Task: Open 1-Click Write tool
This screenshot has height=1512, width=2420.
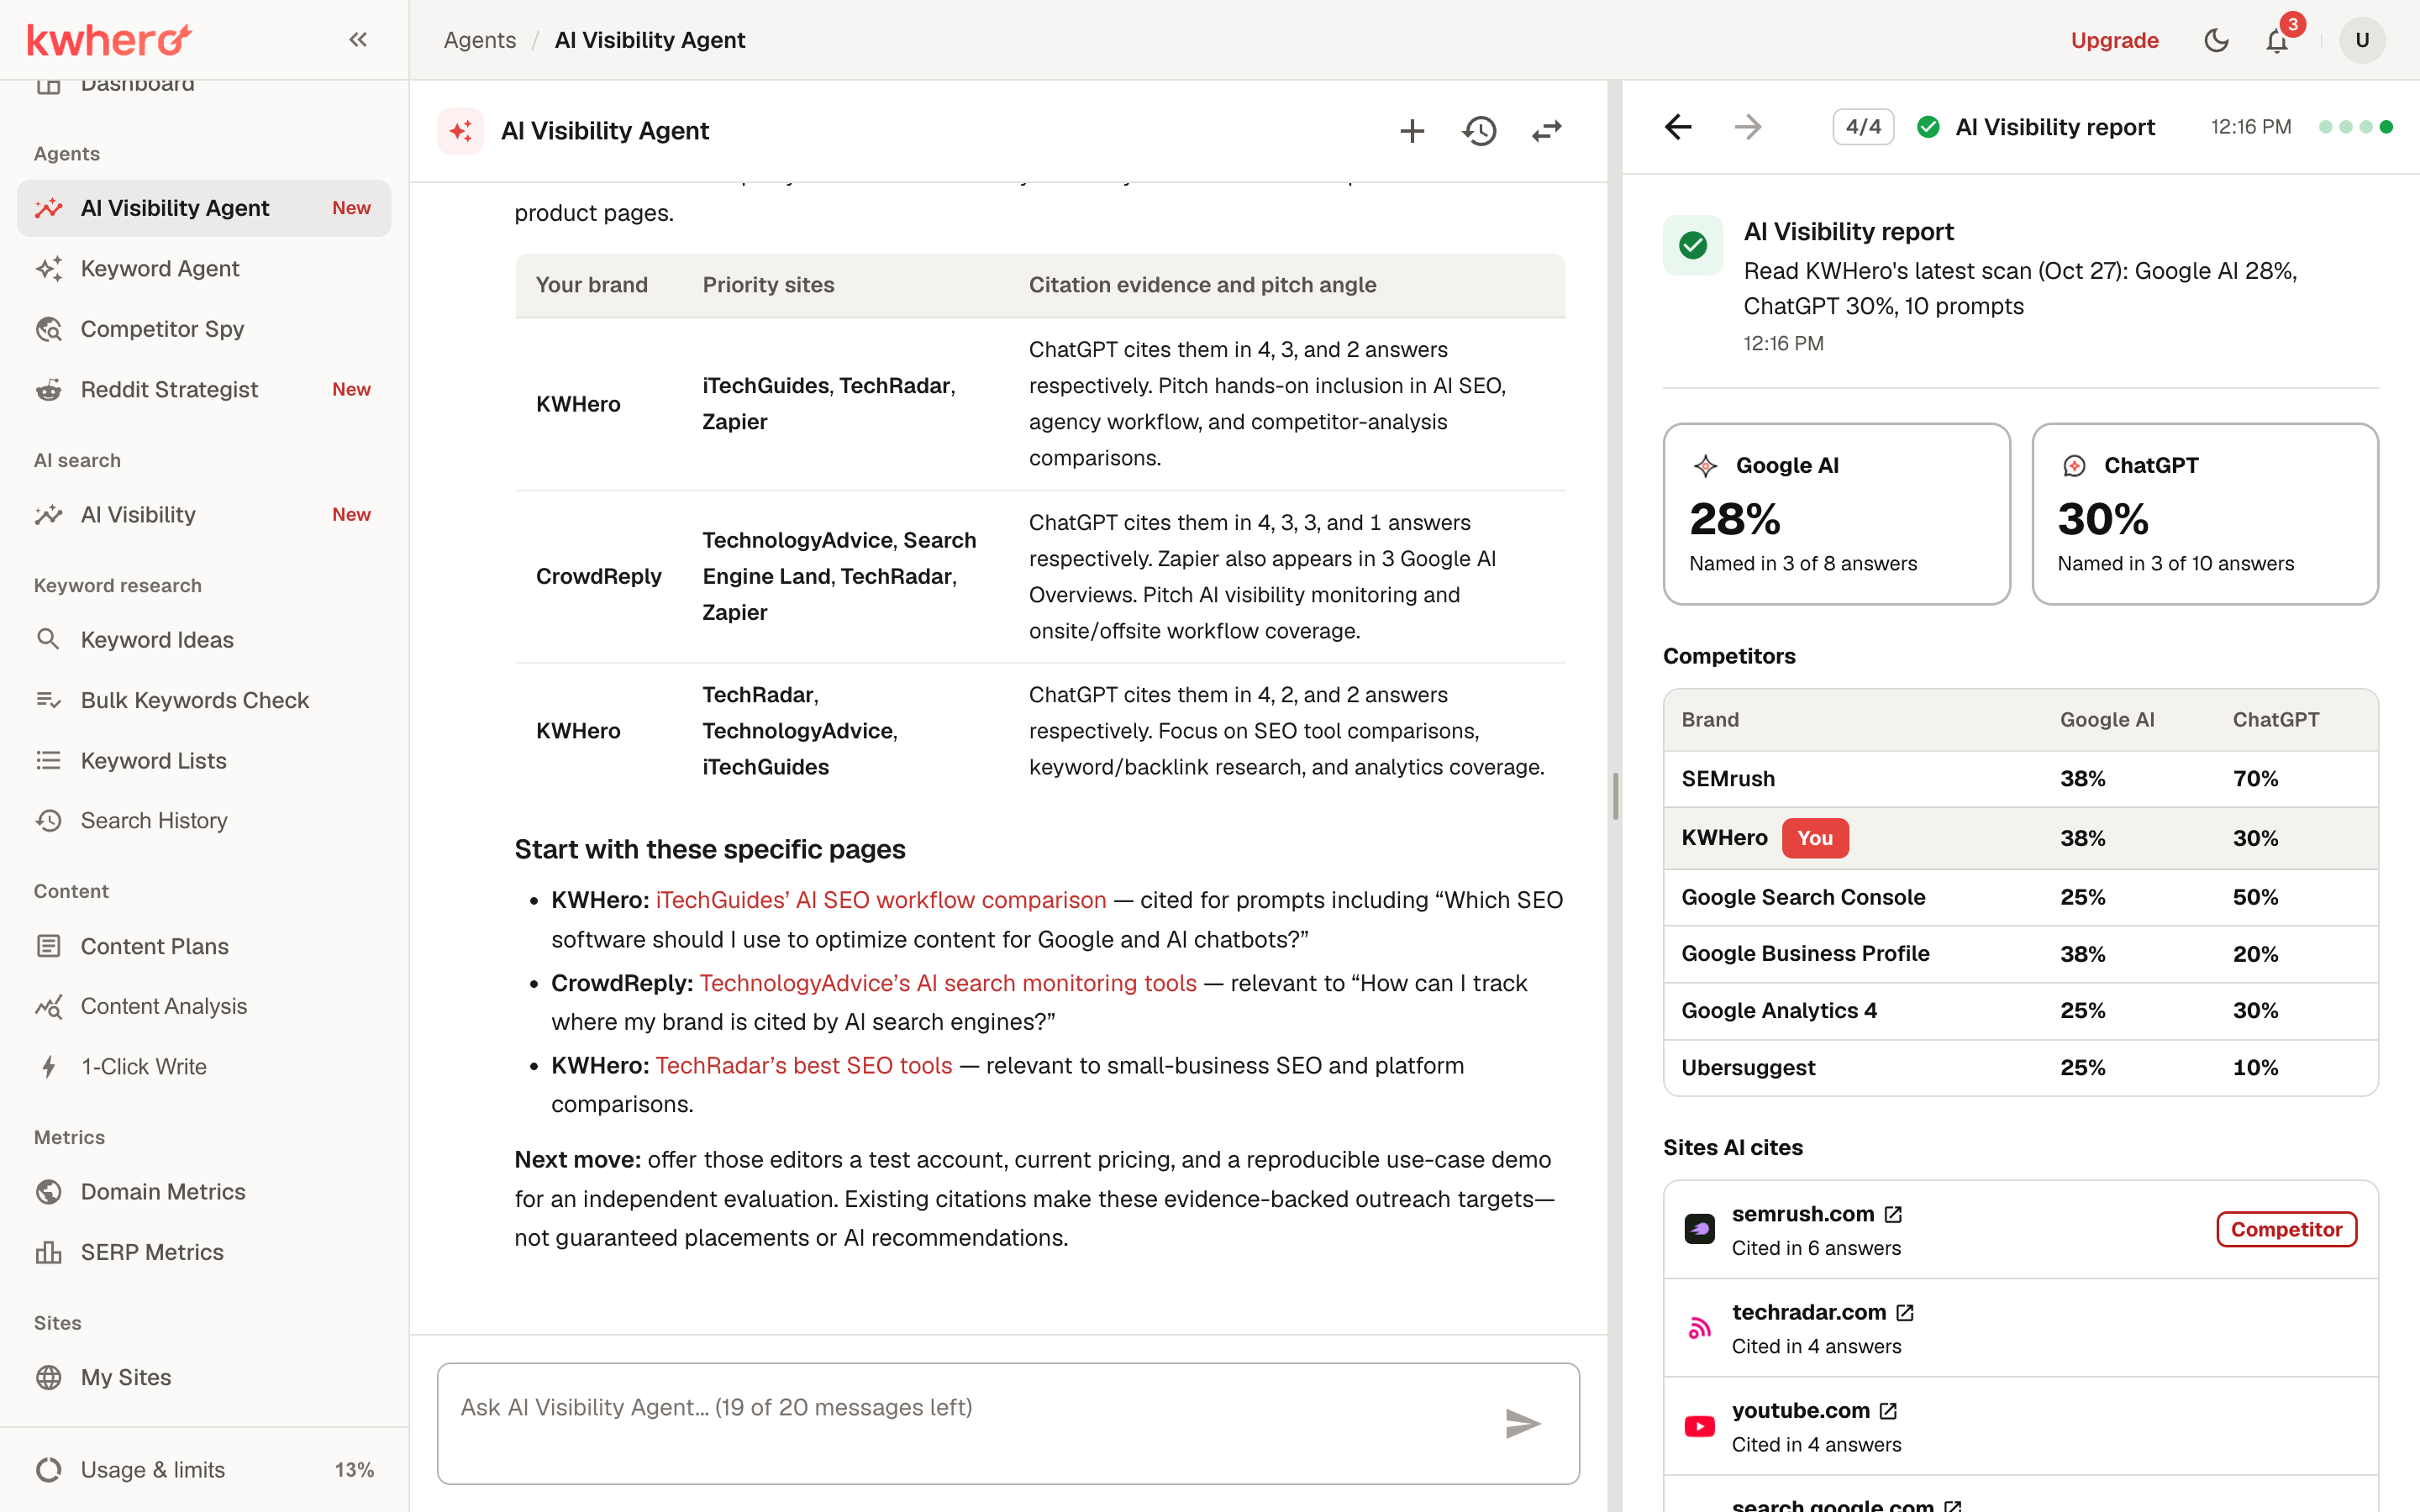Action: (x=204, y=1066)
